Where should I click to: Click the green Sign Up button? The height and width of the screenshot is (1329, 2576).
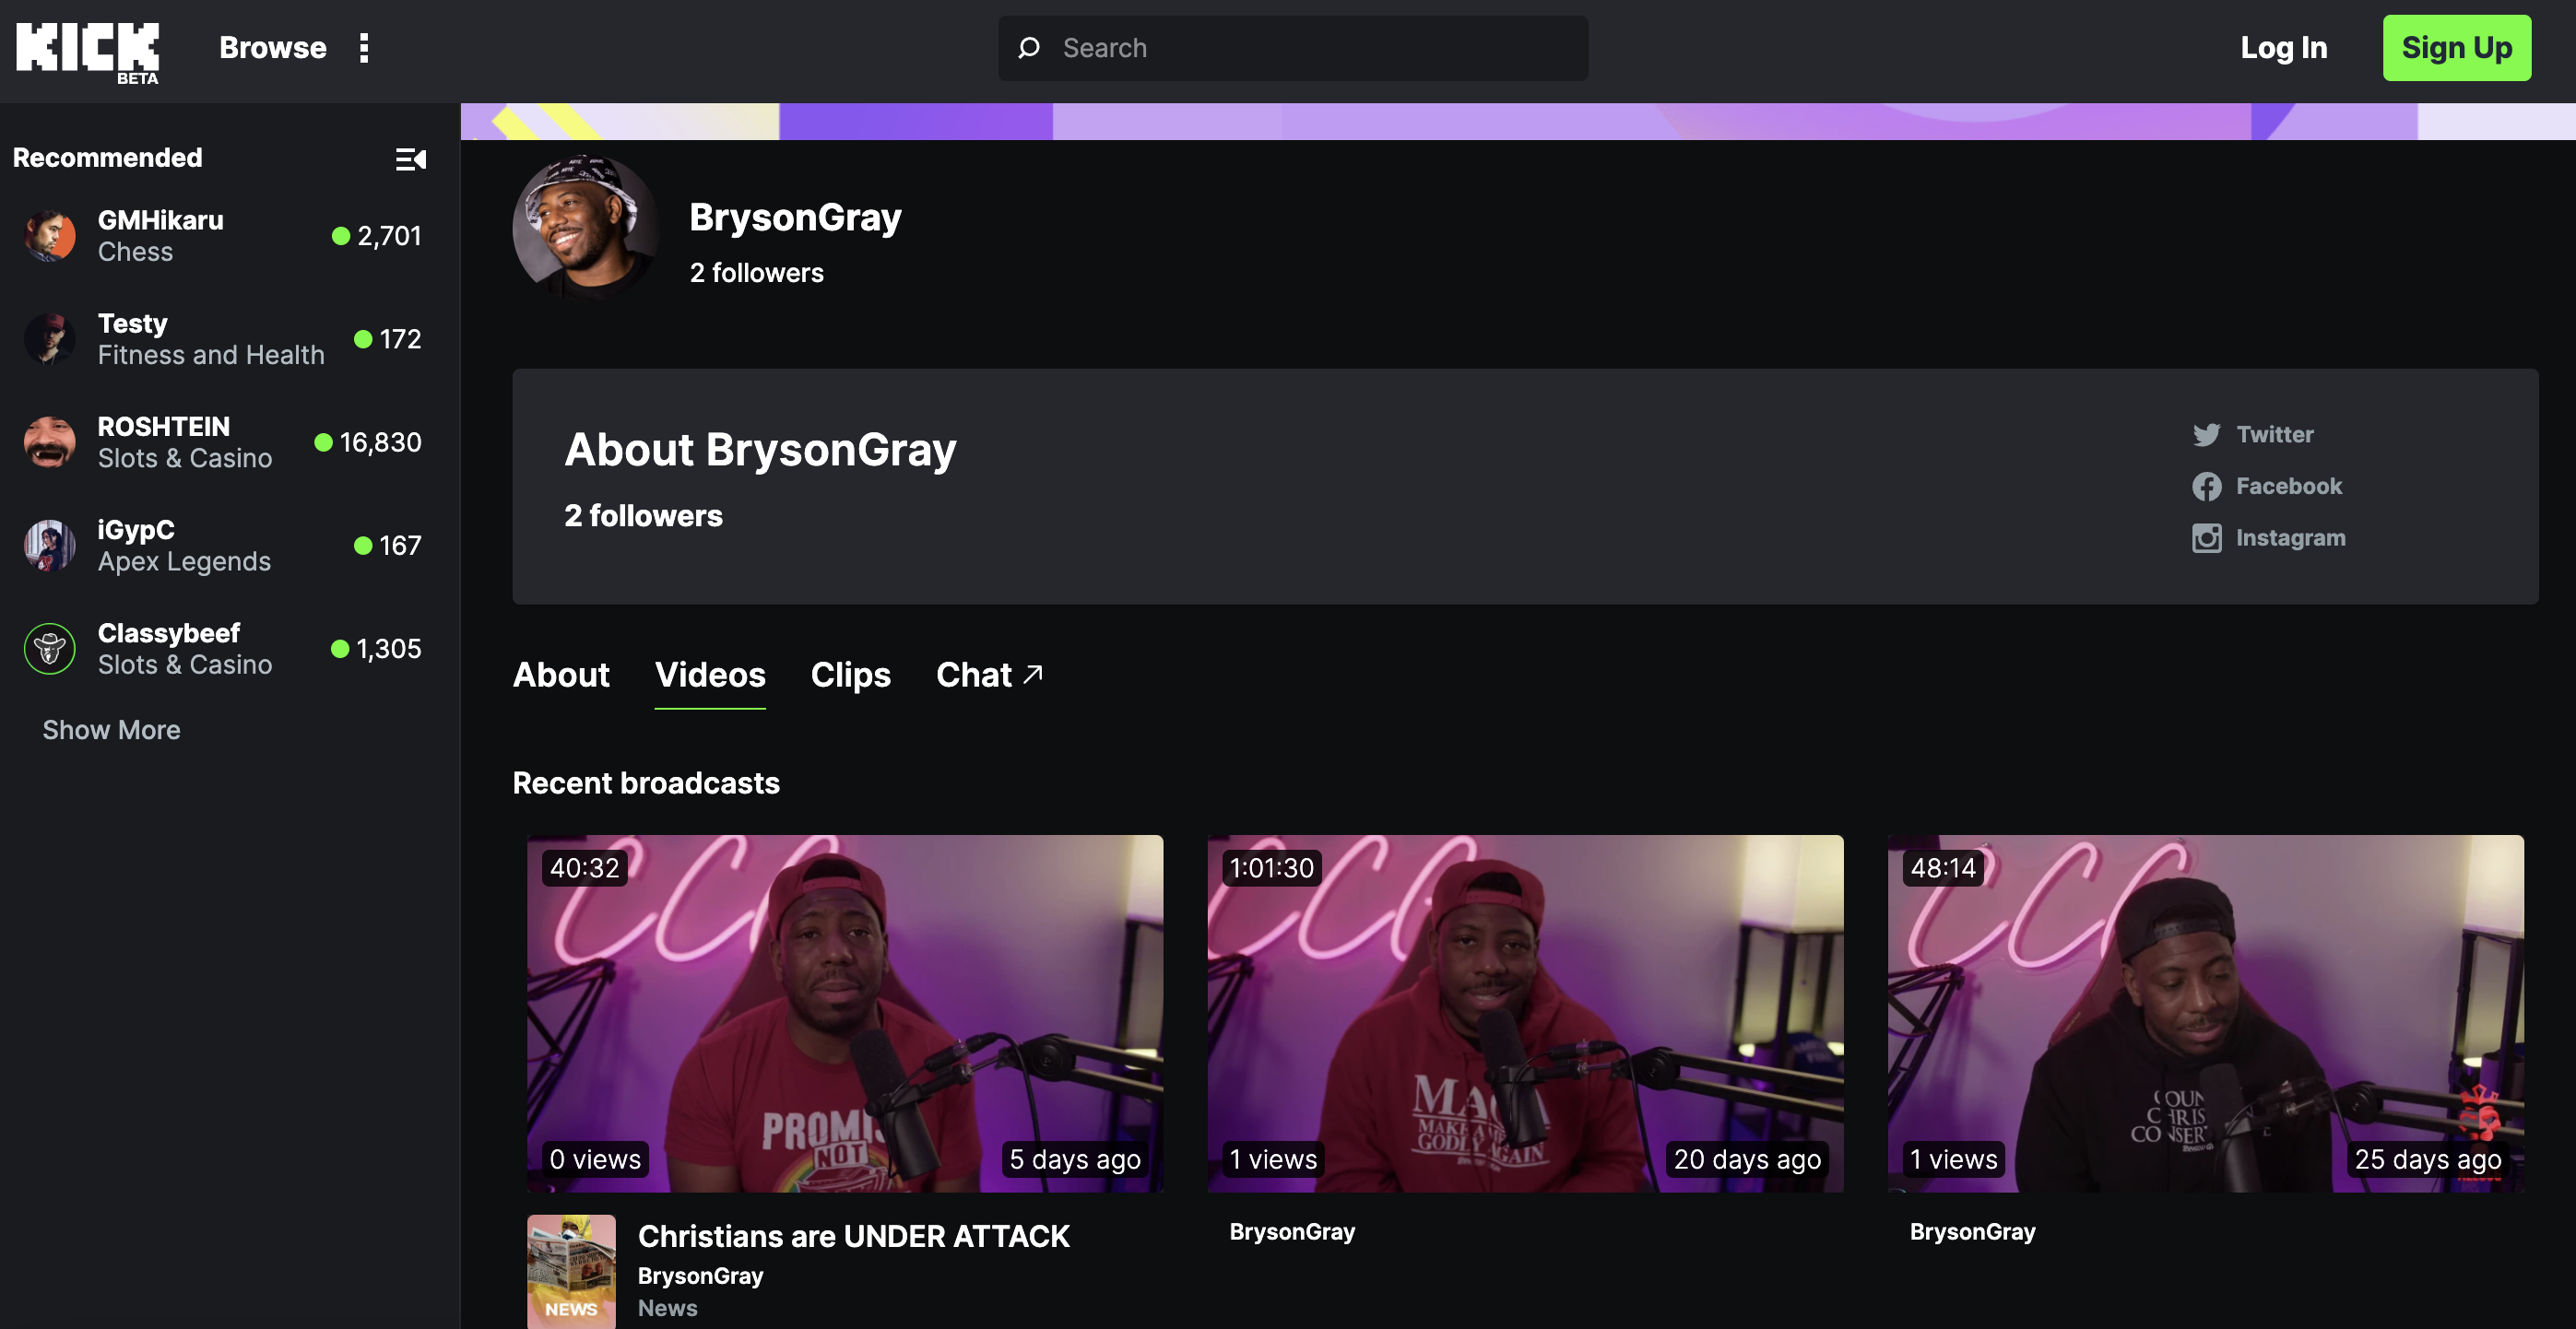(2456, 48)
